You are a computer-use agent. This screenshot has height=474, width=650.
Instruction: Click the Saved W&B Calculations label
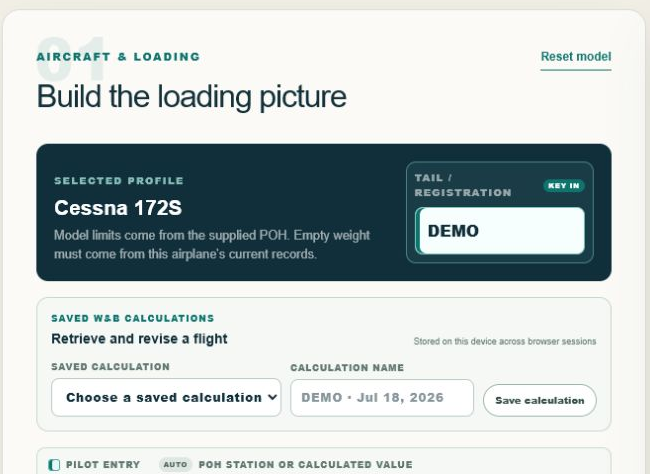pyautogui.click(x=133, y=318)
